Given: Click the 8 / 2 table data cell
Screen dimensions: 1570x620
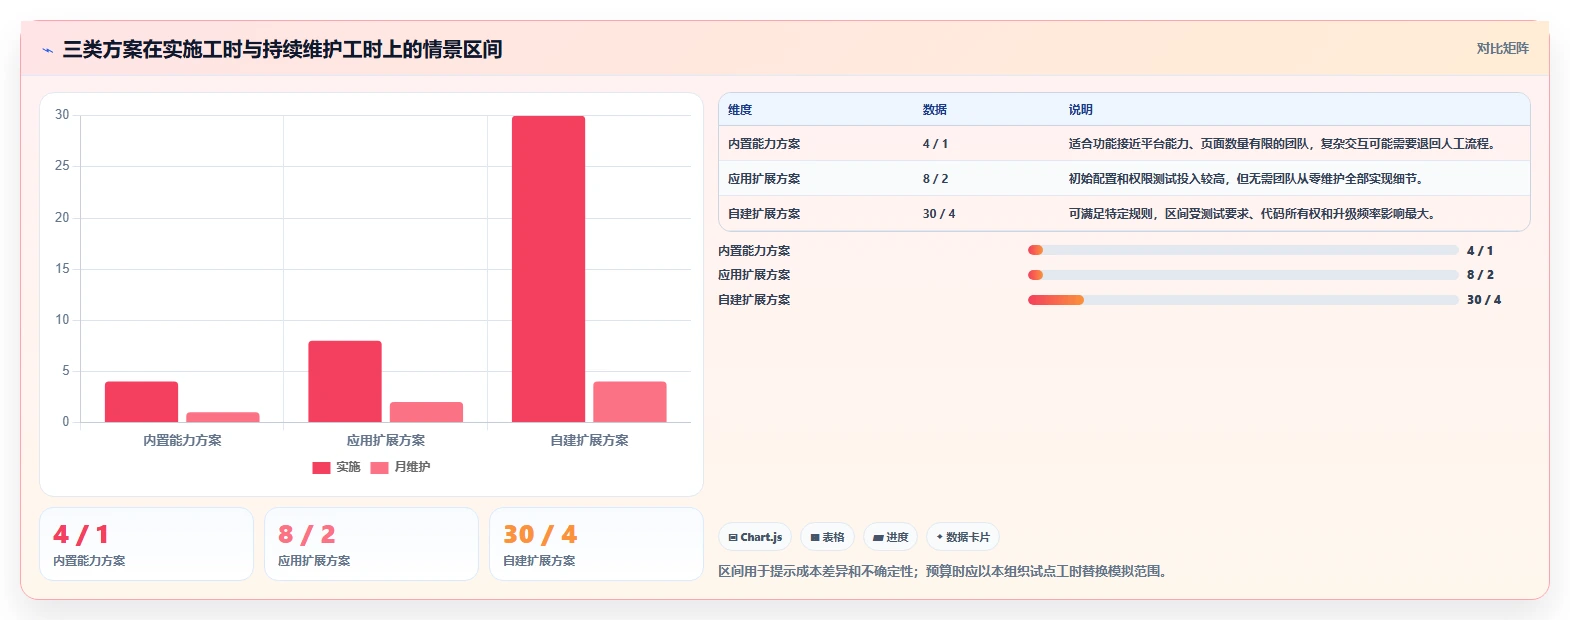Looking at the screenshot, I should coord(935,179).
